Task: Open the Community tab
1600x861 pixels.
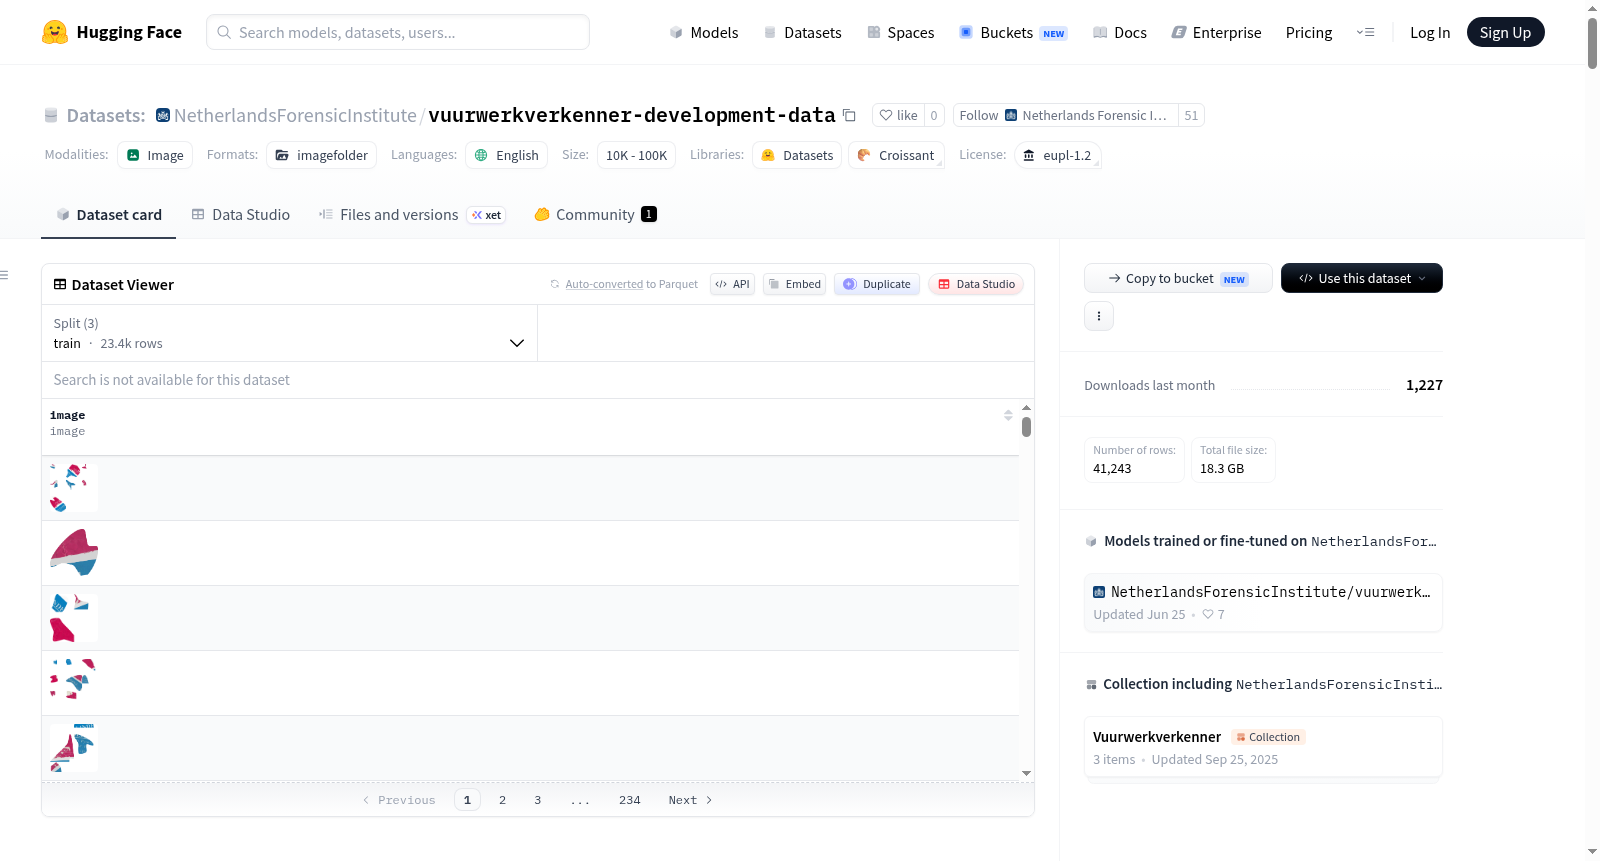Action: [595, 214]
